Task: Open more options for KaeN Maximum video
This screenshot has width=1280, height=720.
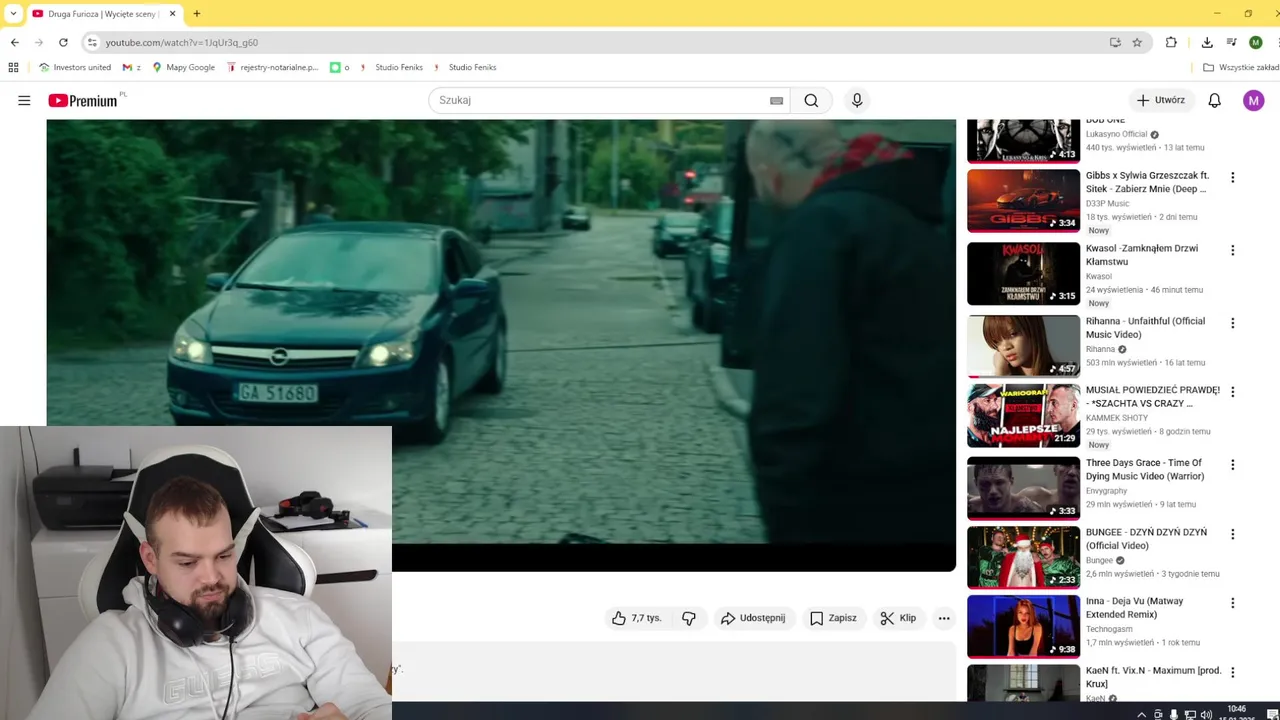Action: click(1232, 672)
